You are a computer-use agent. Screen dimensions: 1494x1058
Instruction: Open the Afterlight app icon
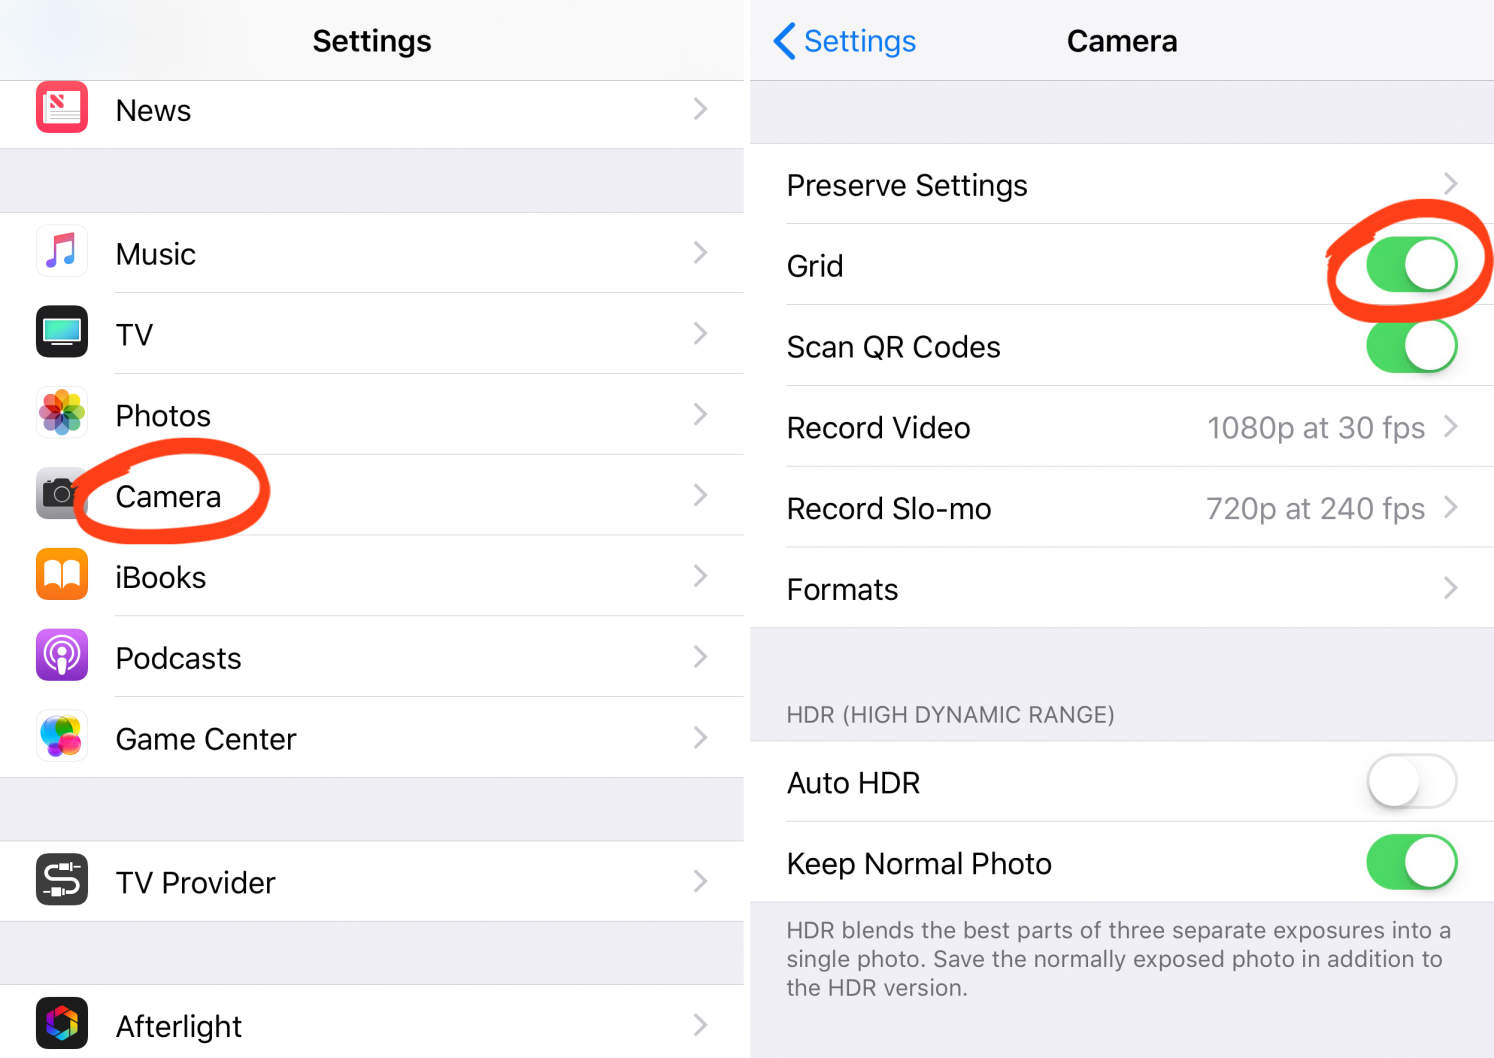[x=61, y=1023]
